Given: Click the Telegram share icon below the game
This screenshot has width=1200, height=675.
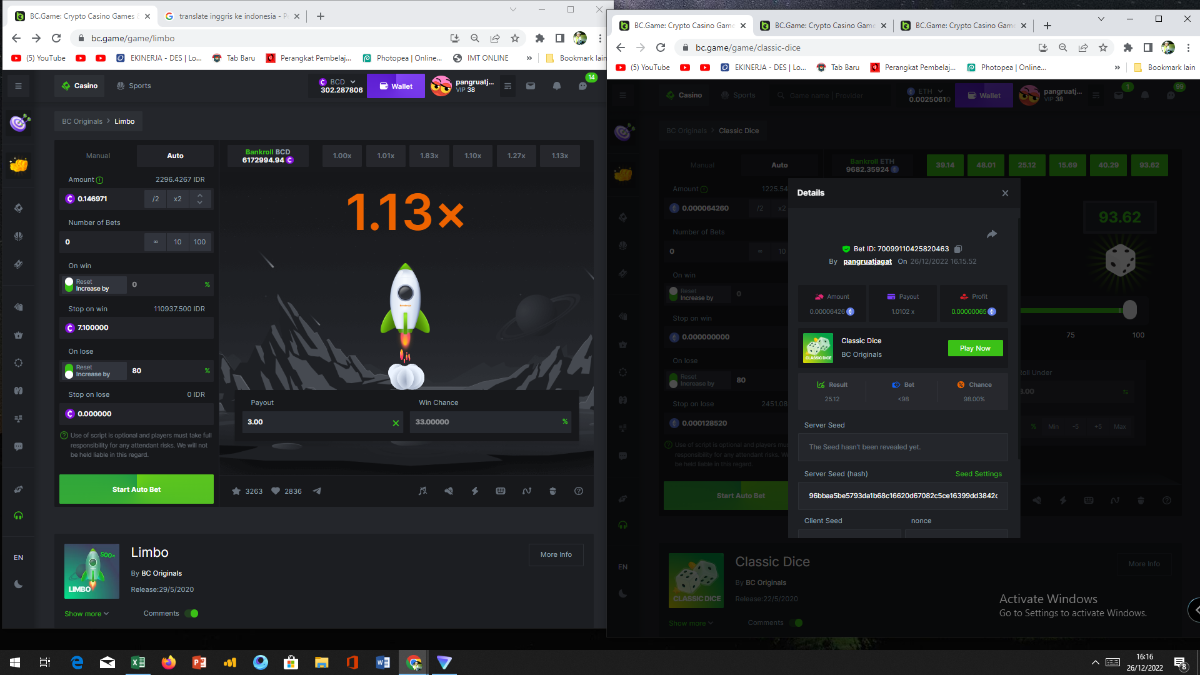Looking at the screenshot, I should click(318, 491).
